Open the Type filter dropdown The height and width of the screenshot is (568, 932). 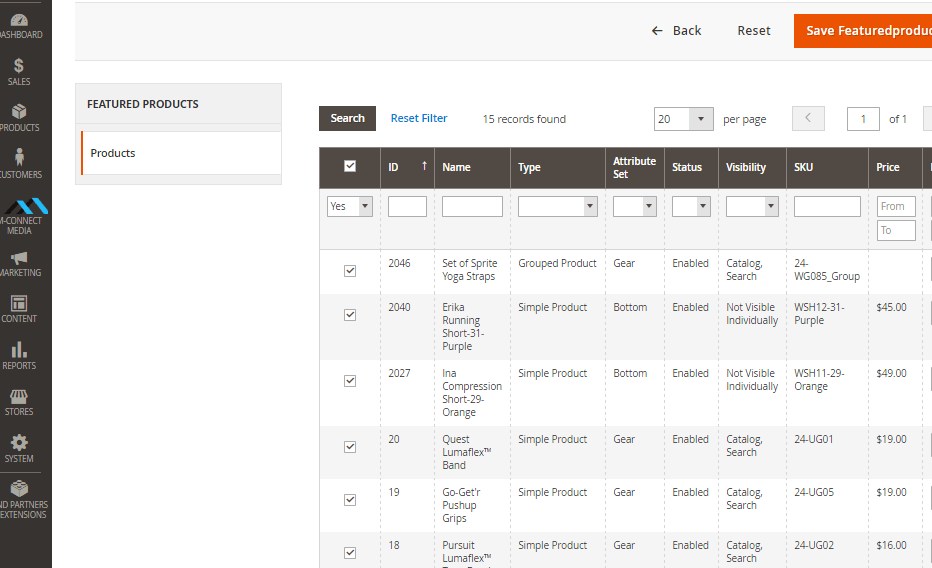[x=557, y=207]
